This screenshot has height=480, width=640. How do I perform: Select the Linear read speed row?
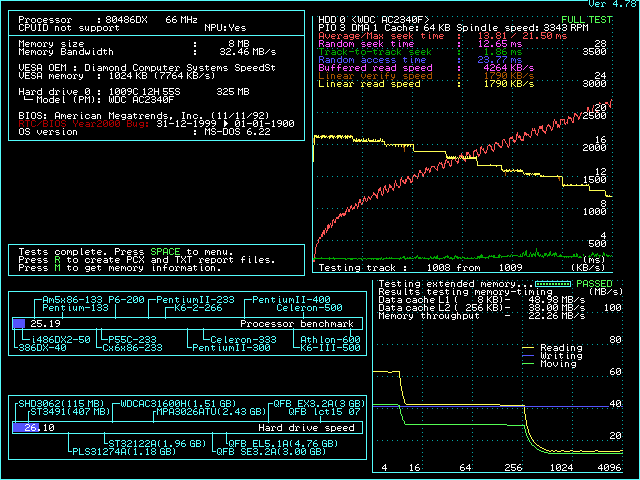[426, 84]
